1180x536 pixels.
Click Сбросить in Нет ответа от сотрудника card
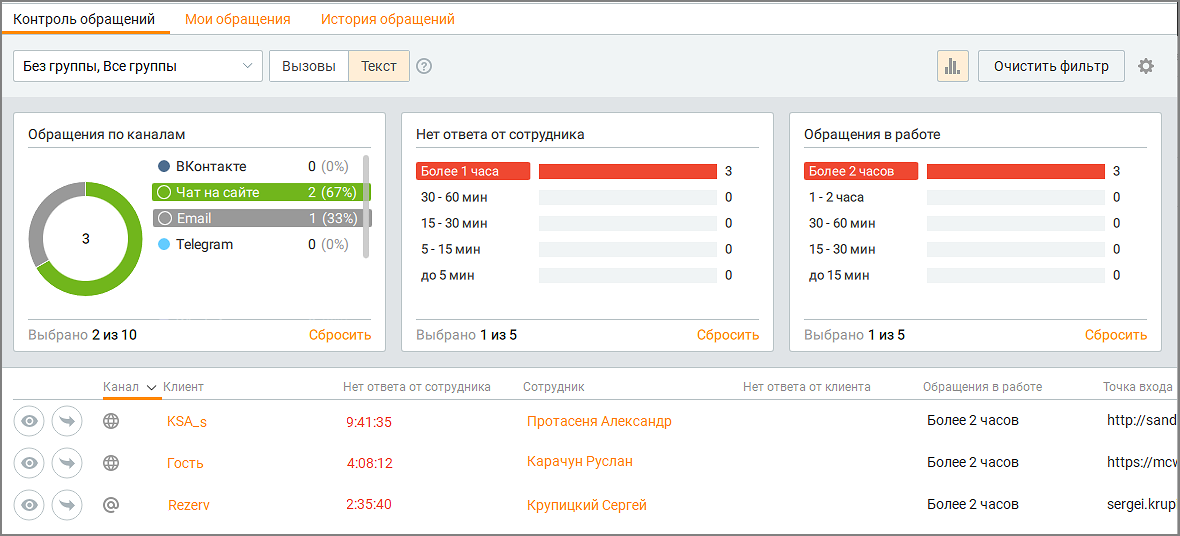coord(728,335)
